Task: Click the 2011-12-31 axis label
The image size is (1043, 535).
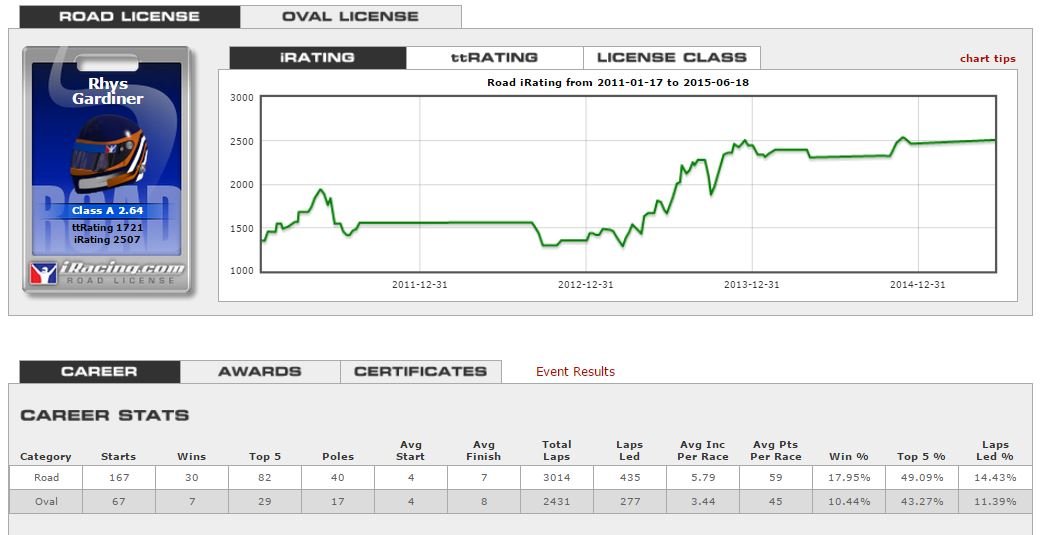Action: coord(419,285)
